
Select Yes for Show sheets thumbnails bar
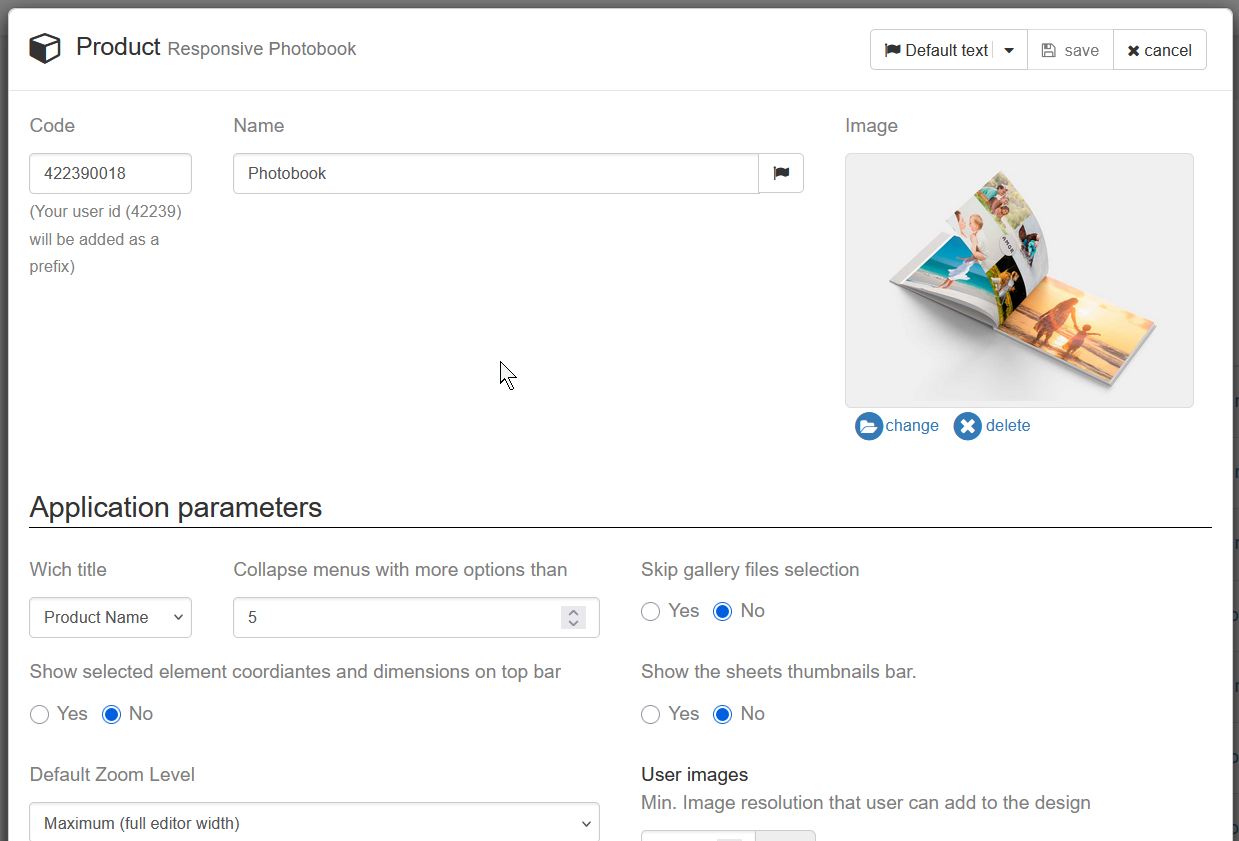pos(651,714)
